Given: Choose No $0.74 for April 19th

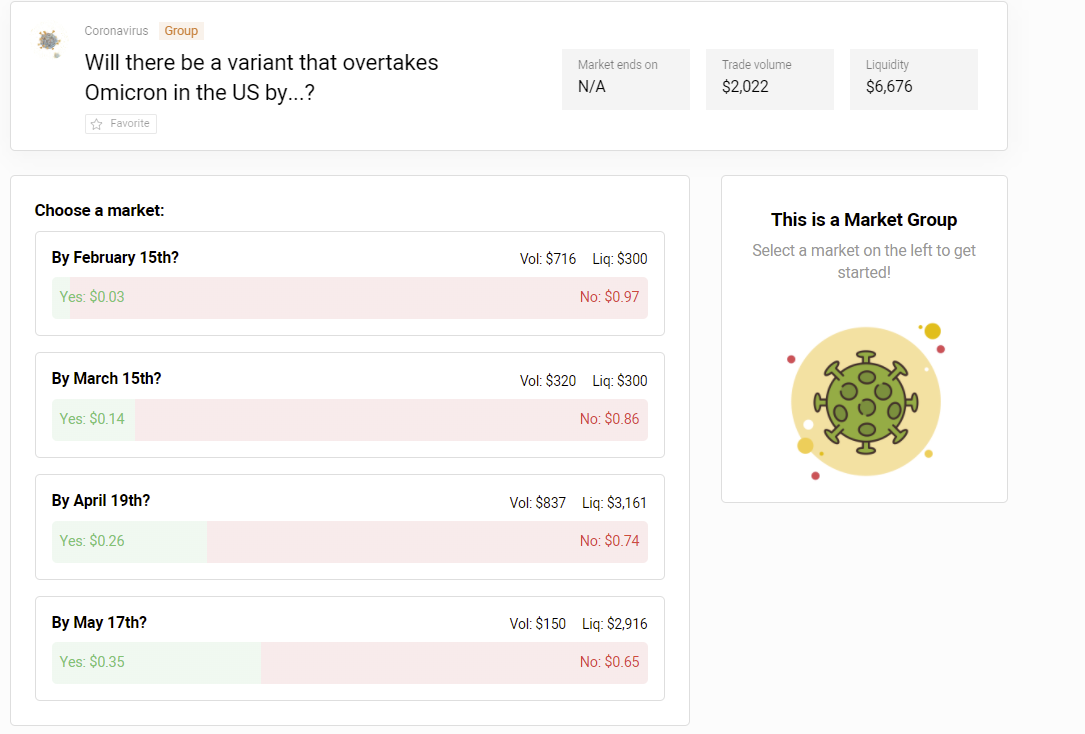Looking at the screenshot, I should point(609,541).
